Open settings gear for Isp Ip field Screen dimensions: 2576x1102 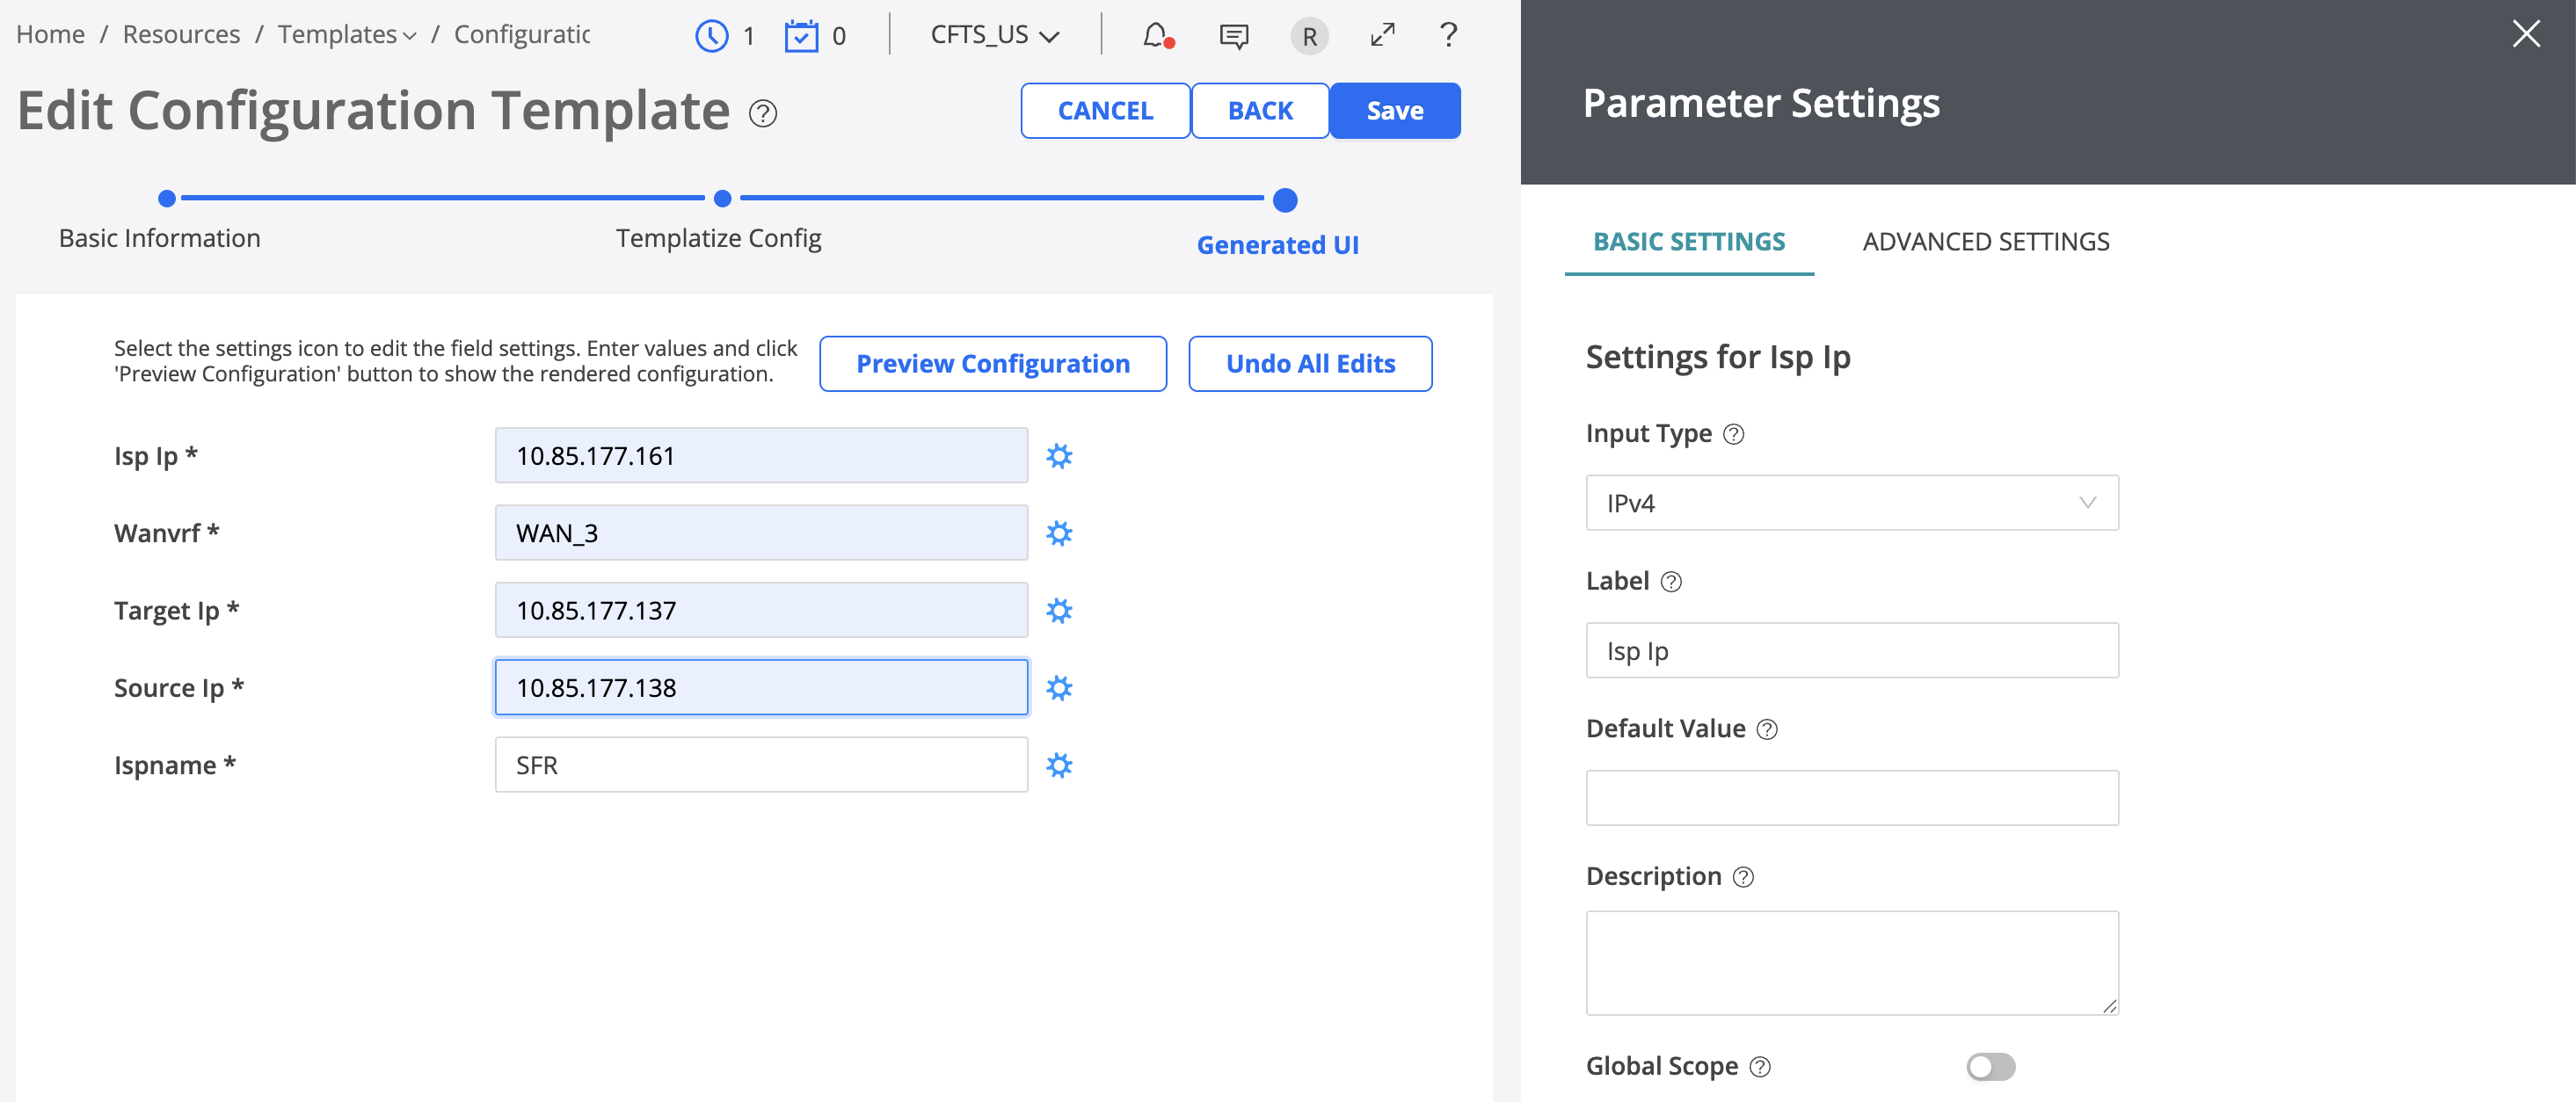coord(1059,456)
